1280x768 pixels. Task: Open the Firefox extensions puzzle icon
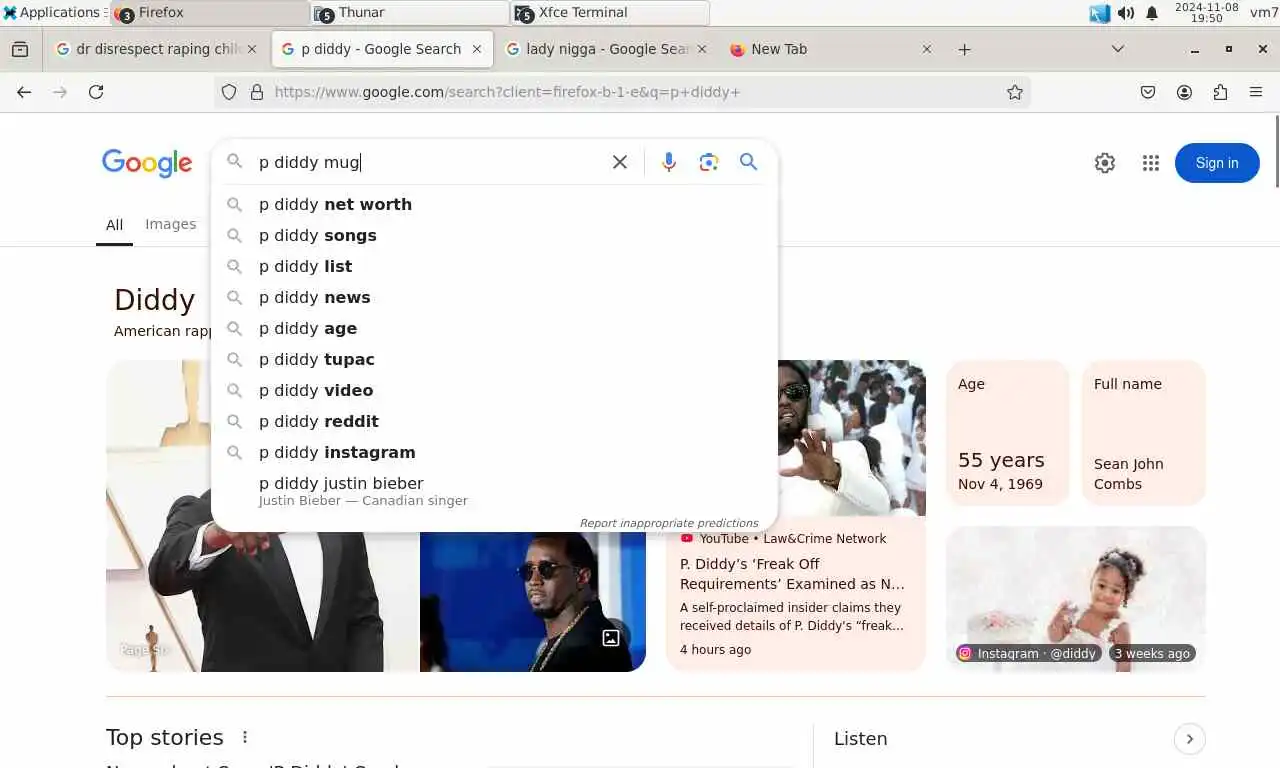pos(1220,92)
